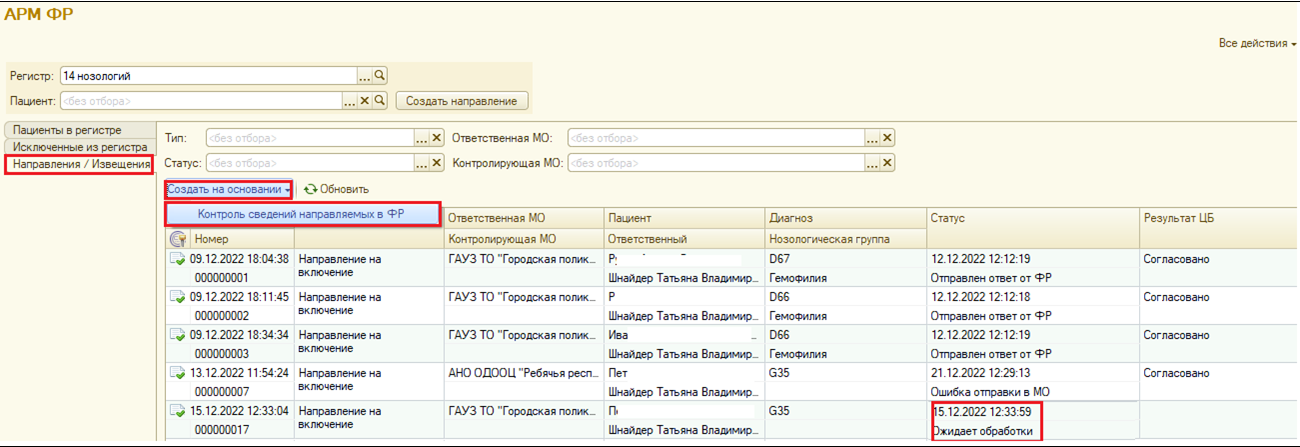The image size is (1300, 447).
Task: Expand Создать на основании dropdown
Action: tap(229, 189)
